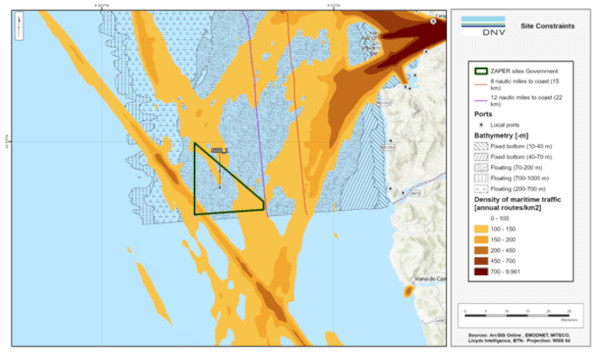
Task: Click the Fixed bottom (40-70 m) hatch symbol
Action: [481, 157]
